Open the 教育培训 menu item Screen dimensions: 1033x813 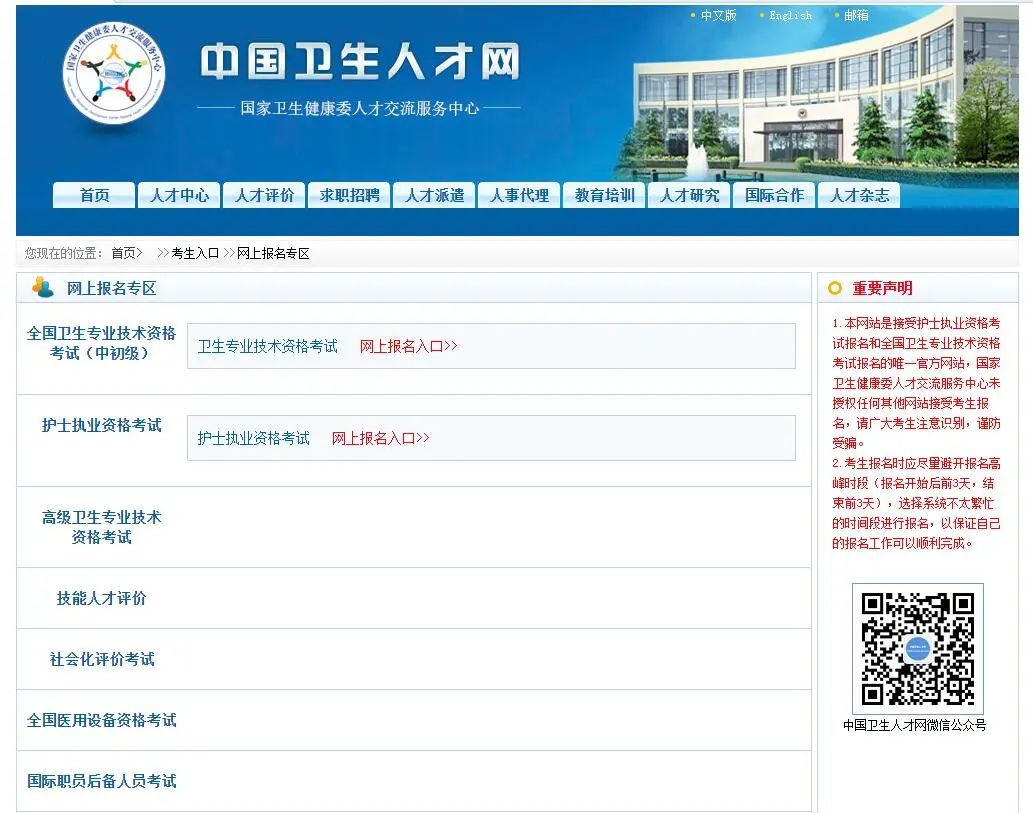pyautogui.click(x=604, y=195)
